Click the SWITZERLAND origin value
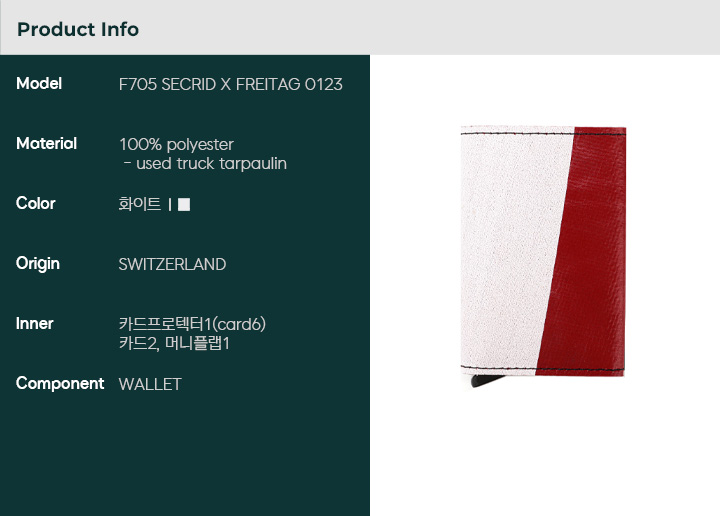Viewport: 720px width, 516px height. (172, 264)
